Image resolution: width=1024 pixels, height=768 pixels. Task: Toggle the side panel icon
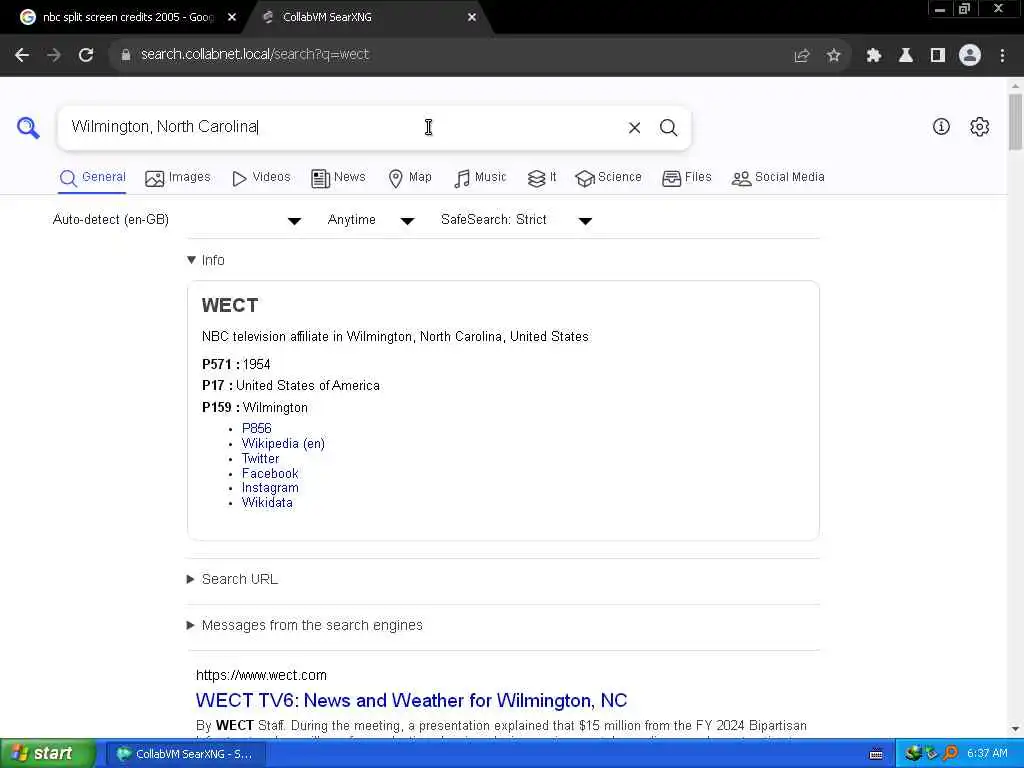pyautogui.click(x=938, y=56)
